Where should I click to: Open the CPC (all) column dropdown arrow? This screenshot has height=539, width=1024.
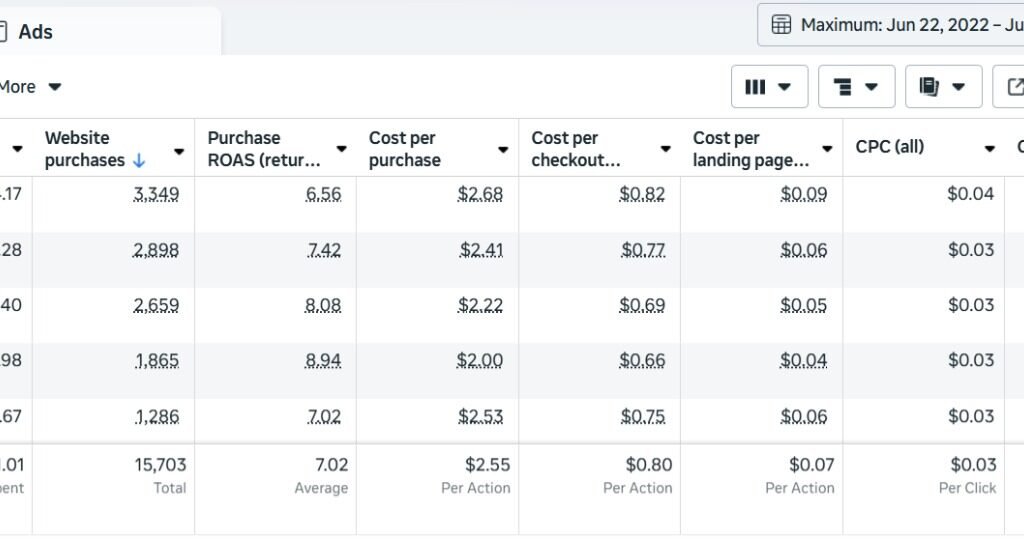pos(989,149)
